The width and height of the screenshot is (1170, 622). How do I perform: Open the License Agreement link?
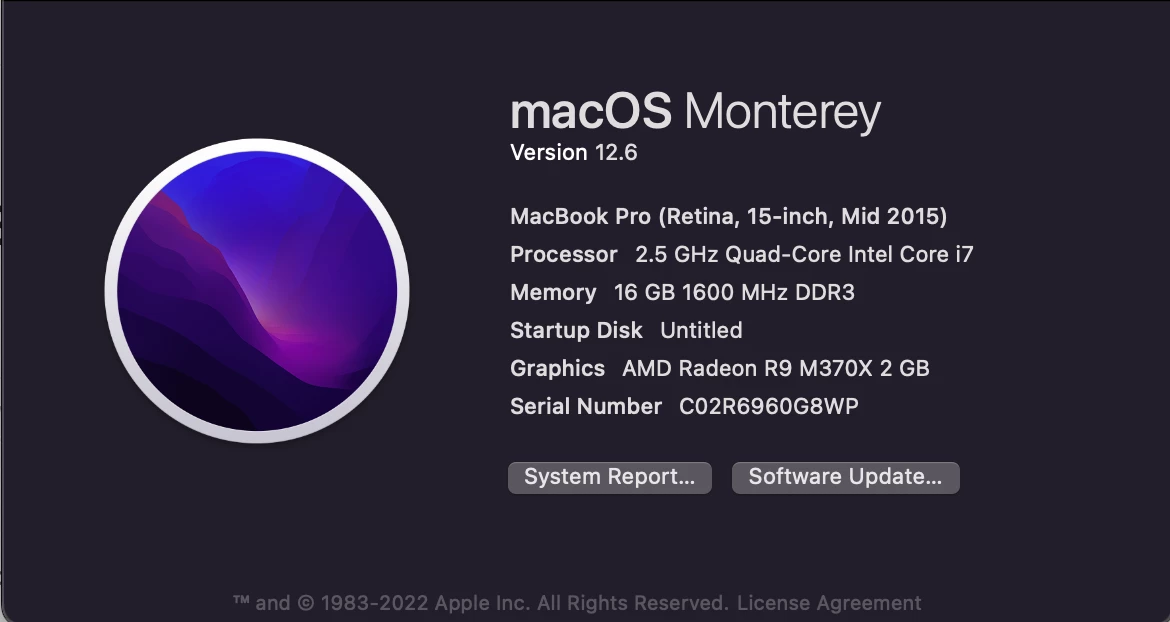click(829, 603)
